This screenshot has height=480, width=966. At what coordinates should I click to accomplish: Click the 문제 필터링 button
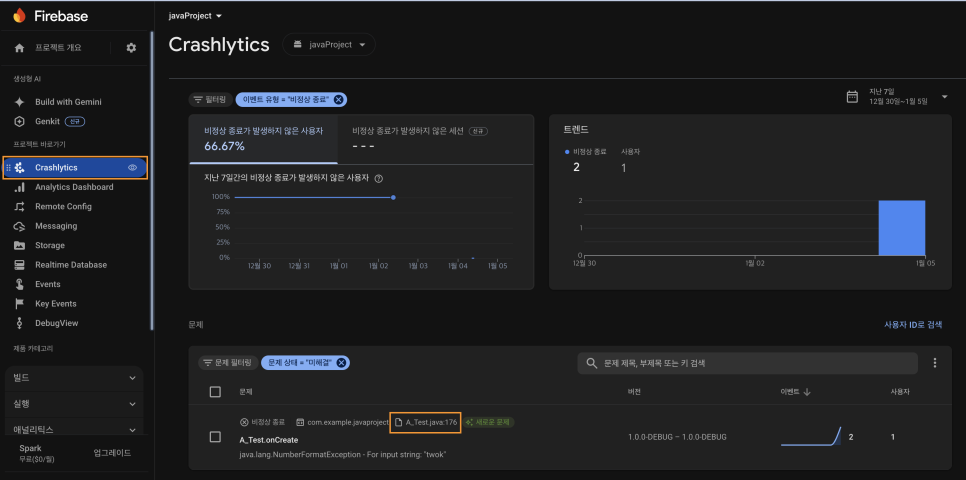pyautogui.click(x=228, y=363)
